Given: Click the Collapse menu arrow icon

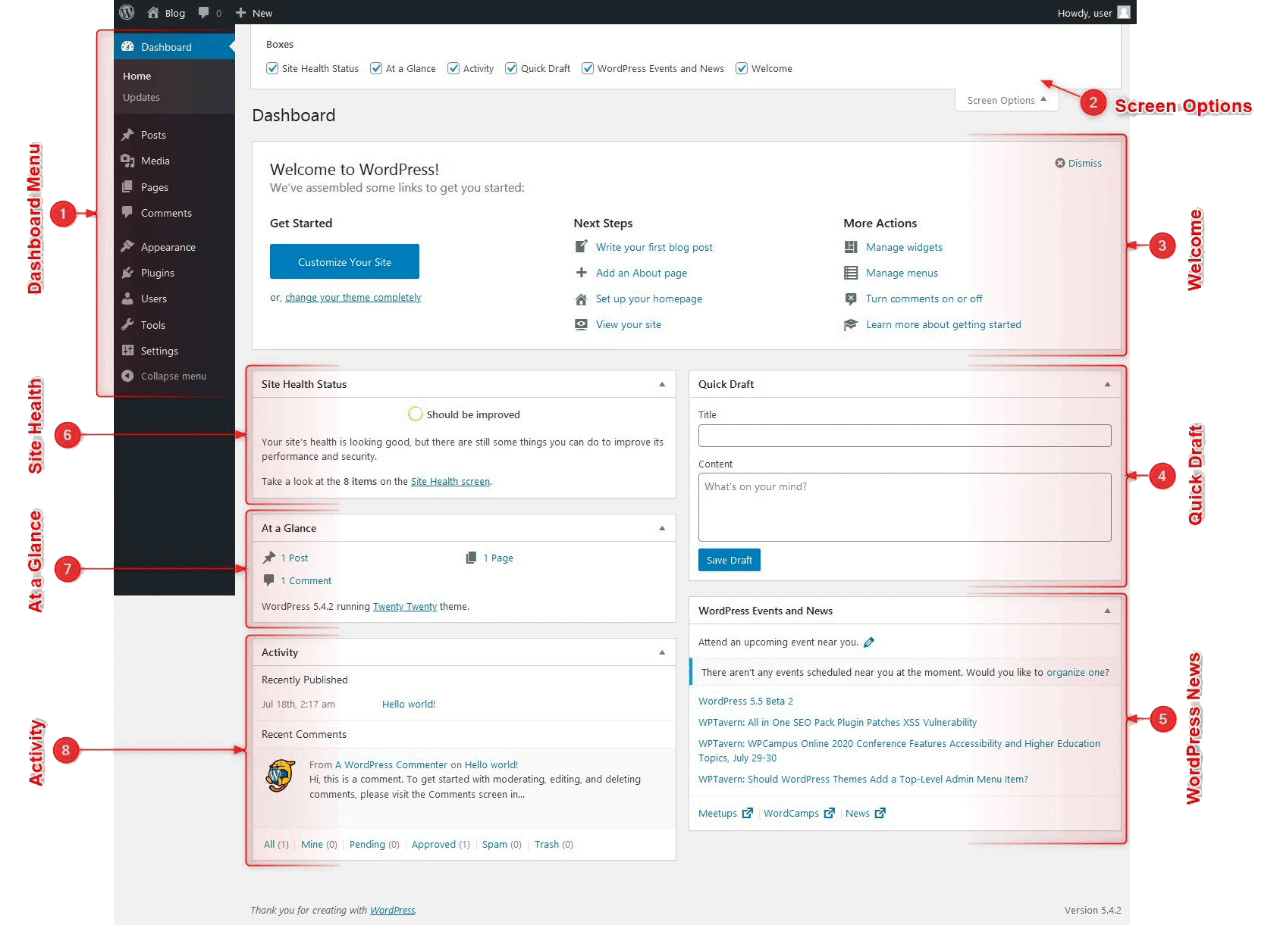Looking at the screenshot, I should point(127,377).
